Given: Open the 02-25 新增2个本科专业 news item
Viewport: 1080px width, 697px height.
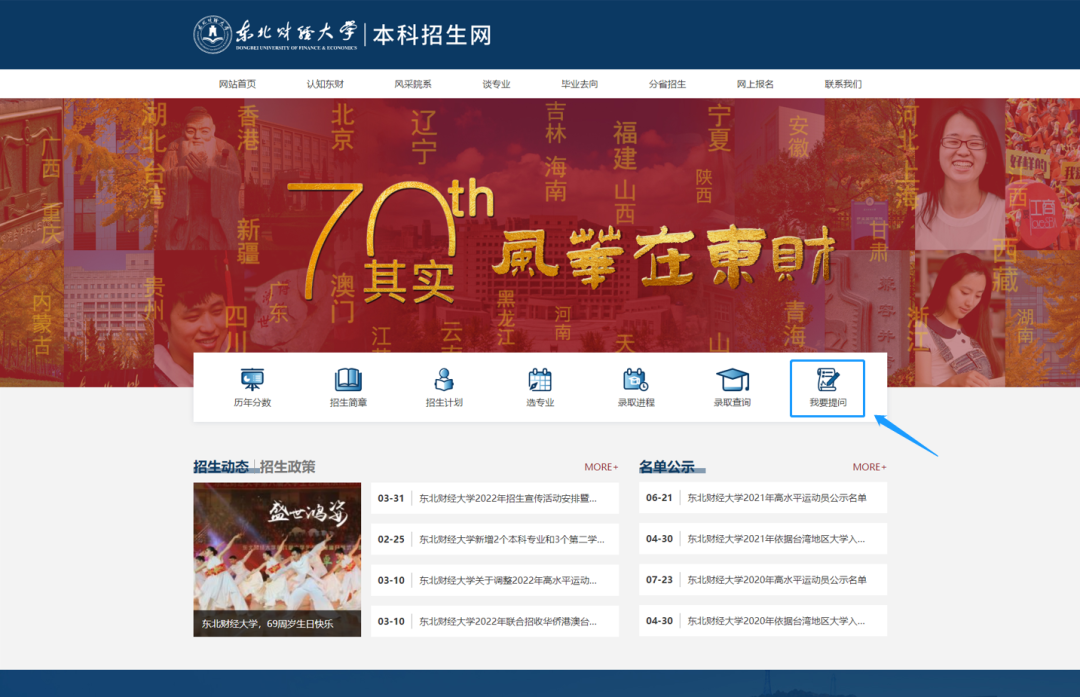Looking at the screenshot, I should coord(495,539).
